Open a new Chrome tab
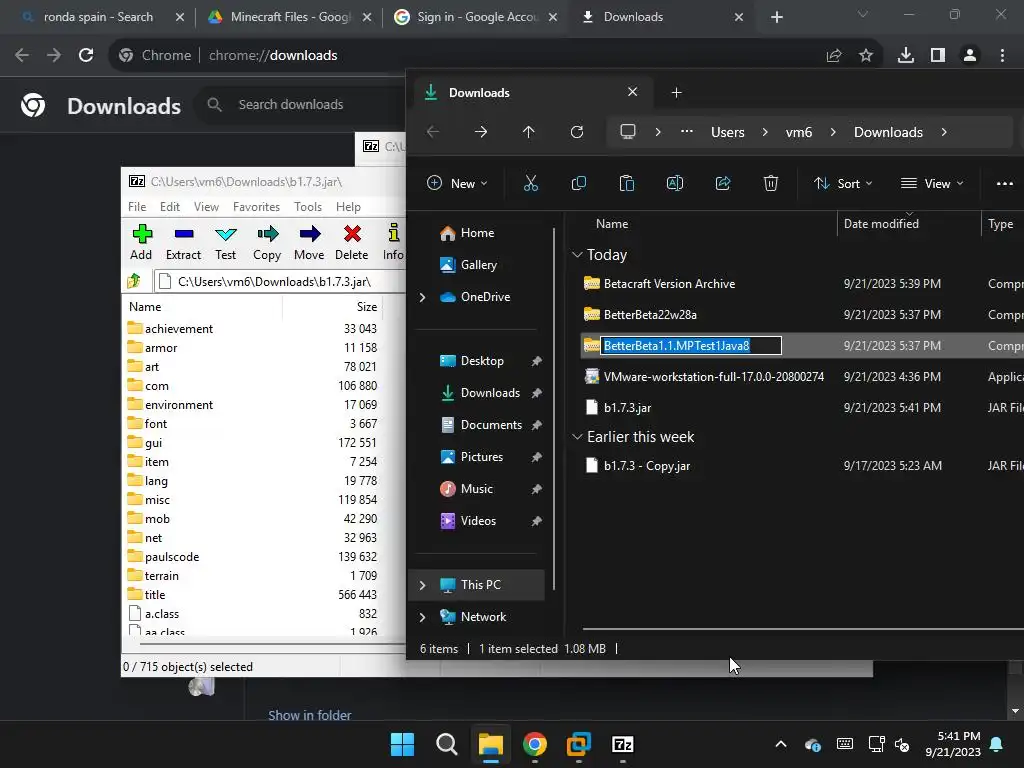Image resolution: width=1024 pixels, height=768 pixels. 776,17
